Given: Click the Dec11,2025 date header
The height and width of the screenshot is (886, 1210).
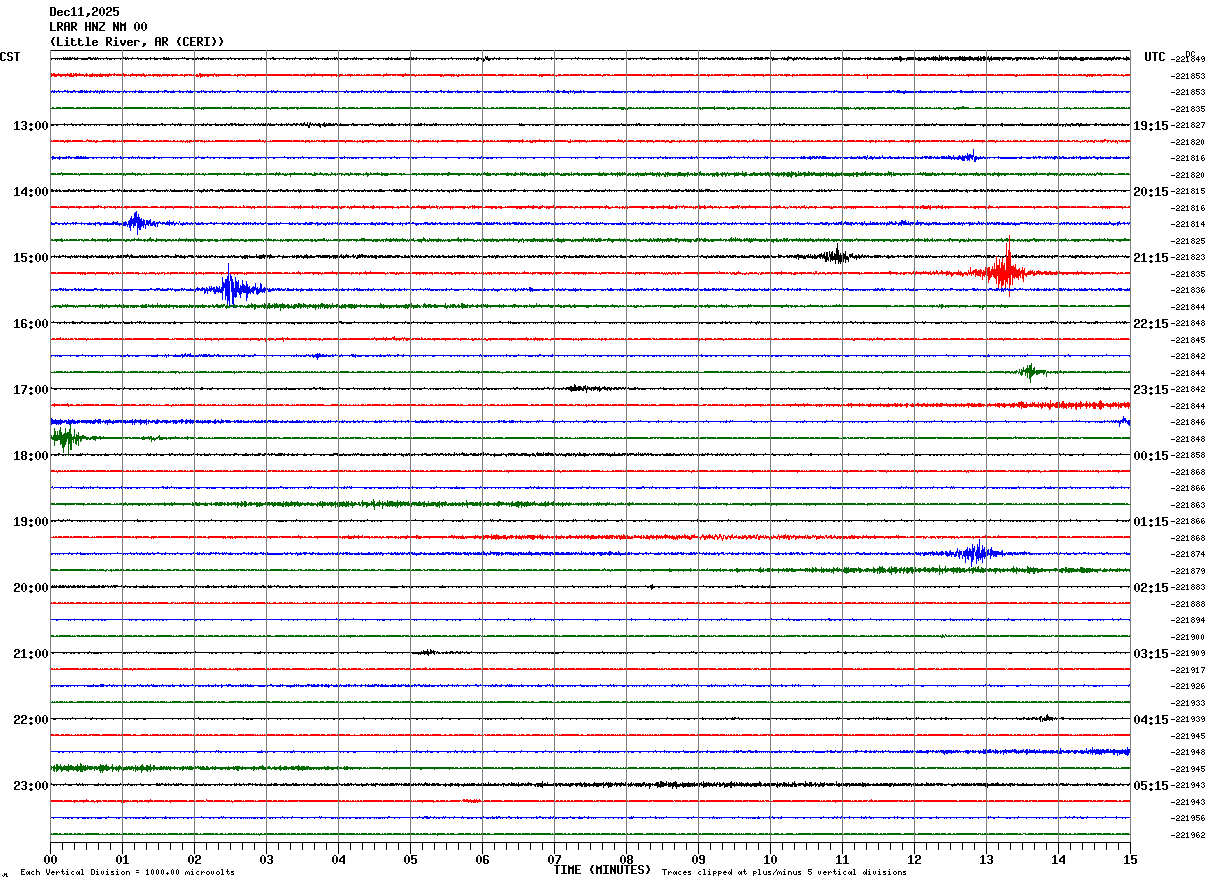Looking at the screenshot, I should pyautogui.click(x=84, y=12).
